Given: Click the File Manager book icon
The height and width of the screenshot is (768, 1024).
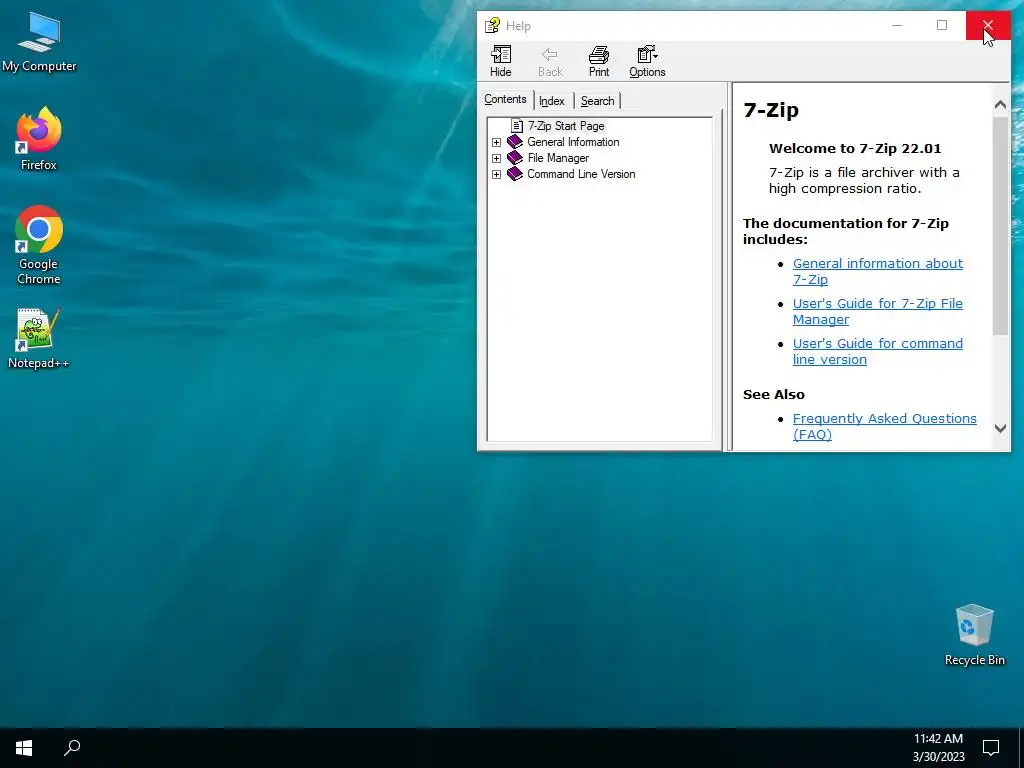Looking at the screenshot, I should tap(515, 158).
